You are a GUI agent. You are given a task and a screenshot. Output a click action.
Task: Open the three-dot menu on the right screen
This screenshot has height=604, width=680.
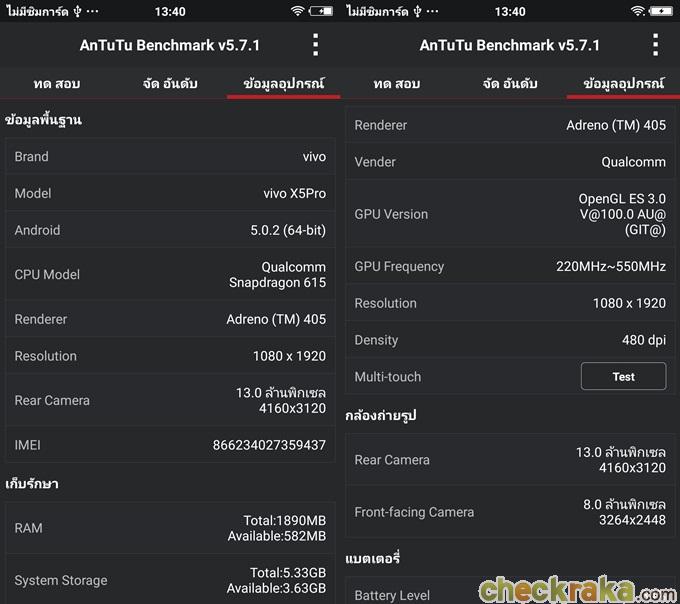point(655,45)
